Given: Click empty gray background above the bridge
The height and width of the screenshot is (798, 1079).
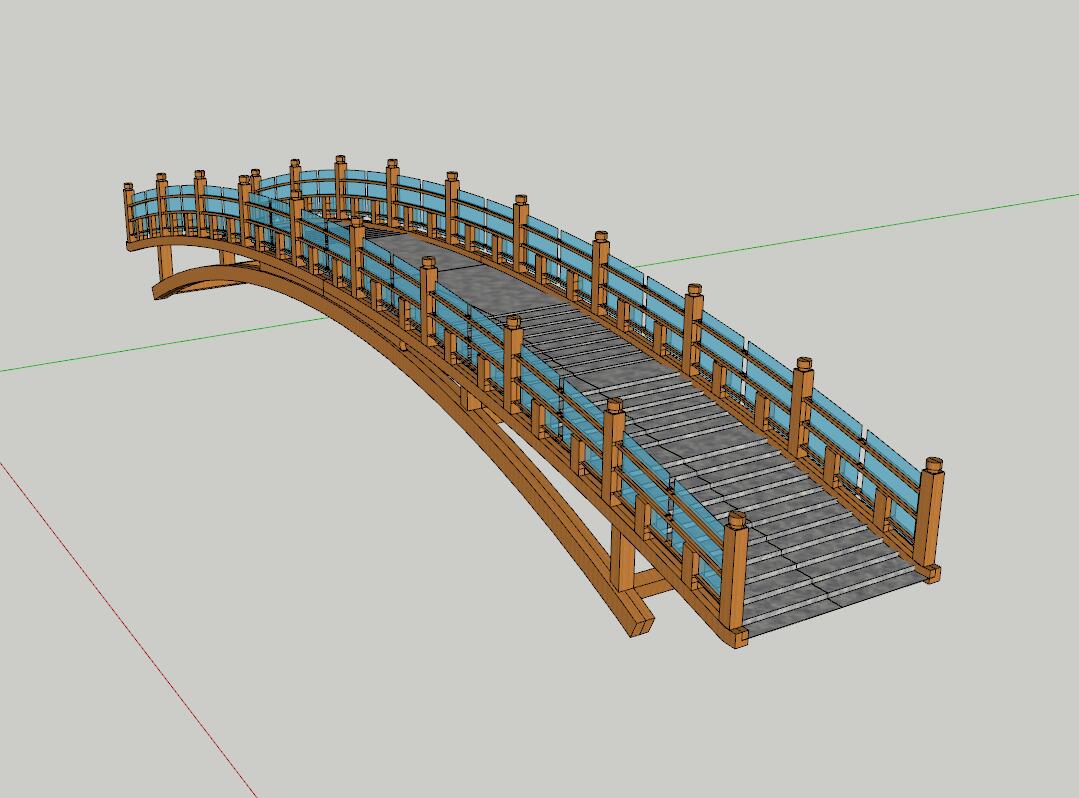Looking at the screenshot, I should click(x=600, y=80).
